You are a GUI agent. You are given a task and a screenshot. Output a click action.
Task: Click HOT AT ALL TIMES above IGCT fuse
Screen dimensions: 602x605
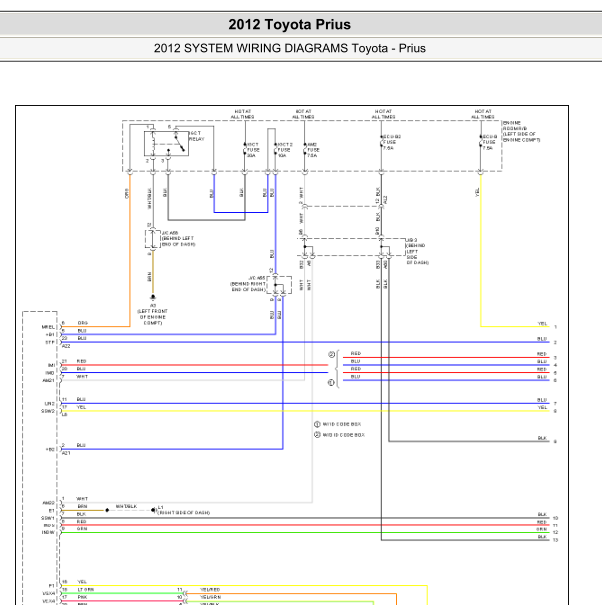point(243,114)
